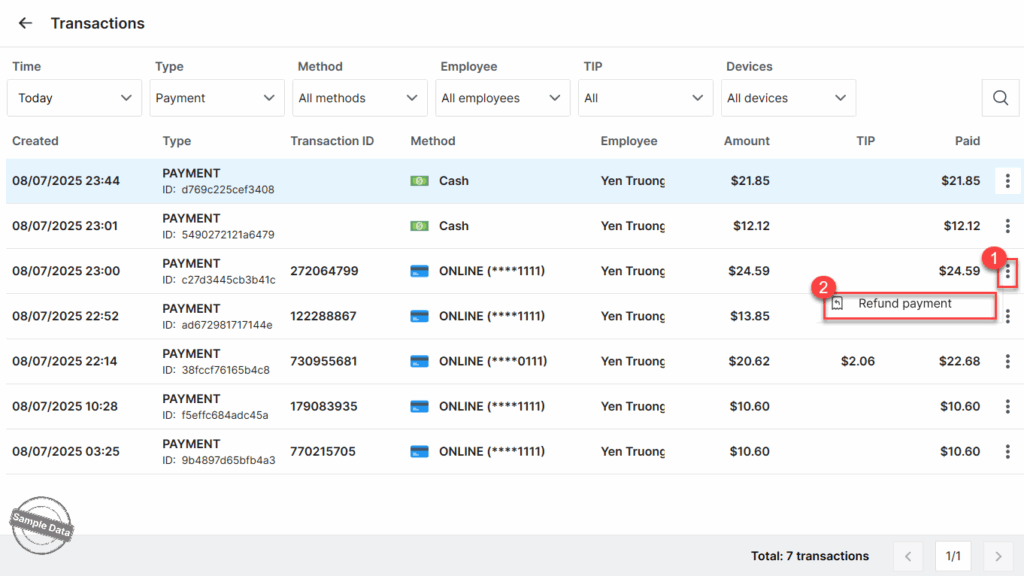Open the options menu for the $24.59 payment
The height and width of the screenshot is (576, 1024).
(x=1008, y=272)
